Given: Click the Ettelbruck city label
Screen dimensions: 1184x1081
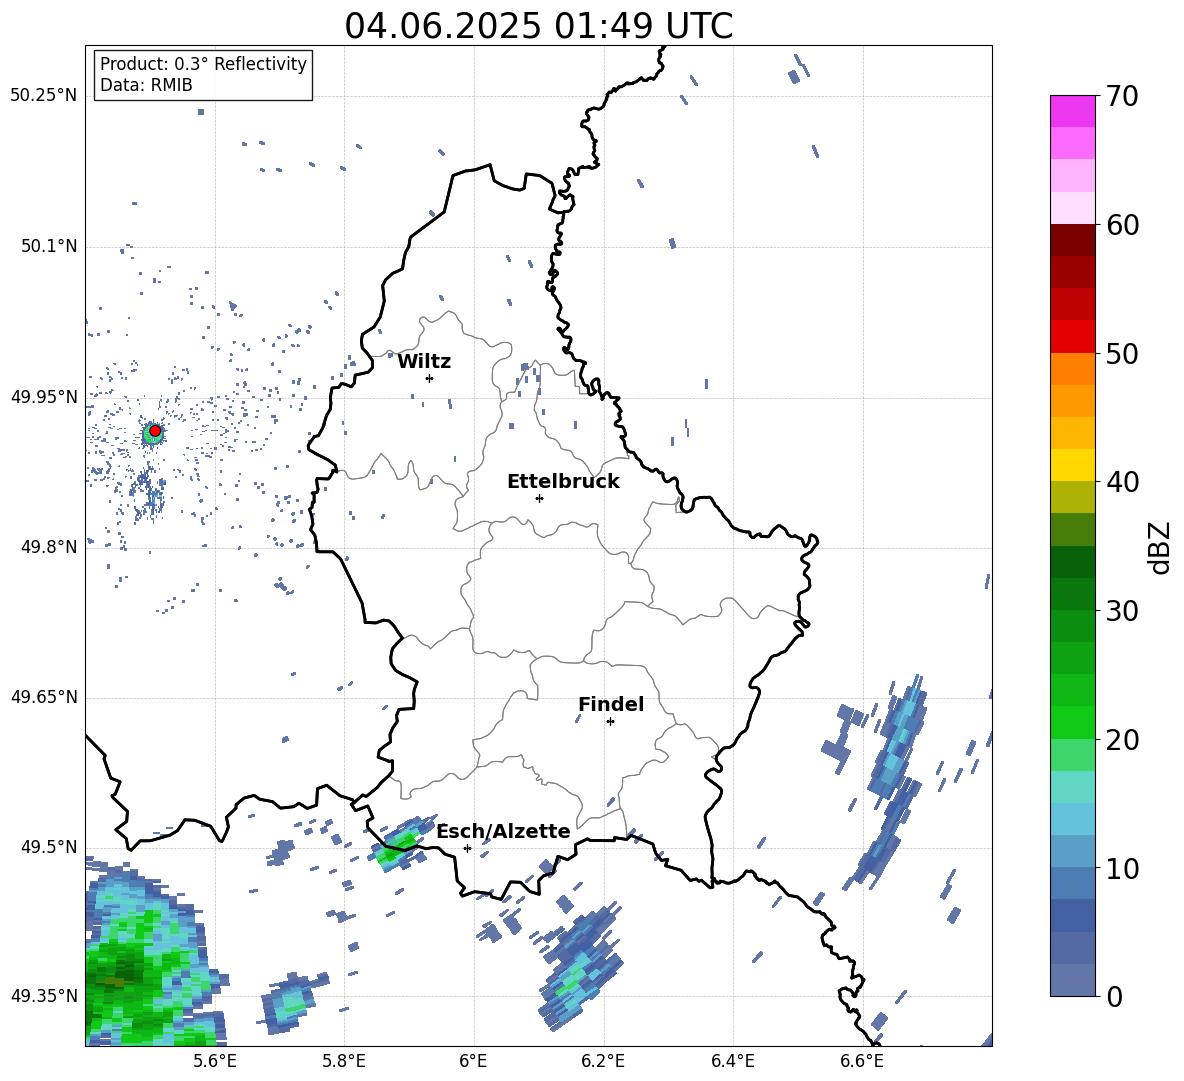Looking at the screenshot, I should coord(563,482).
